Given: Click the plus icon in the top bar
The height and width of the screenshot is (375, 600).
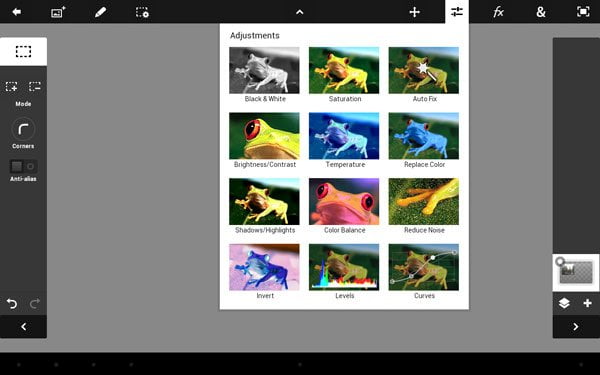Looking at the screenshot, I should pyautogui.click(x=414, y=12).
